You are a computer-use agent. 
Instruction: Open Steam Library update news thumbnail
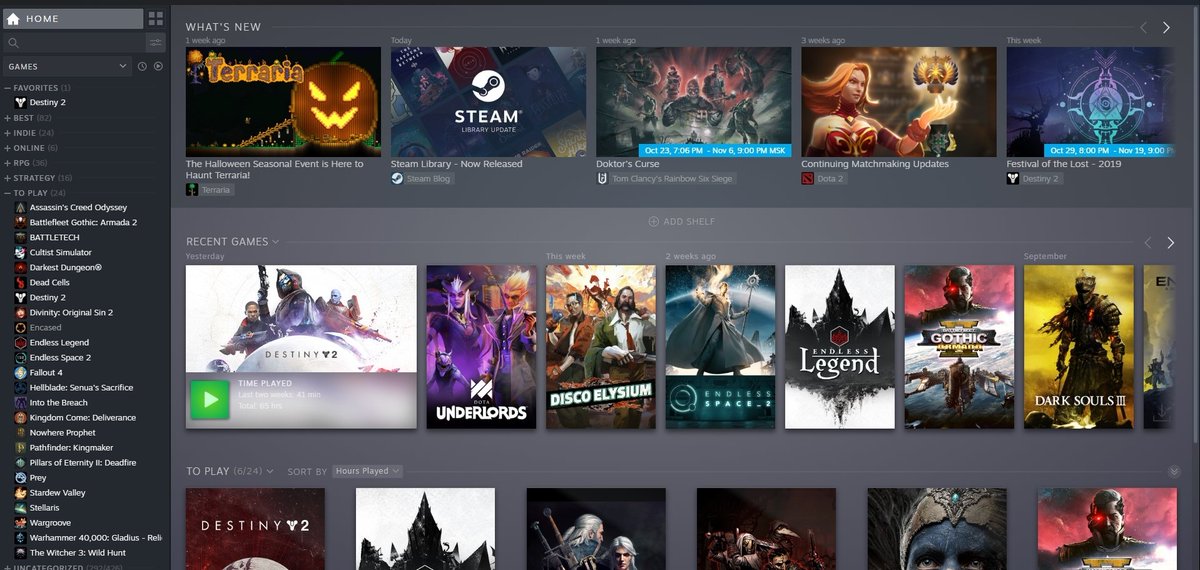[488, 102]
